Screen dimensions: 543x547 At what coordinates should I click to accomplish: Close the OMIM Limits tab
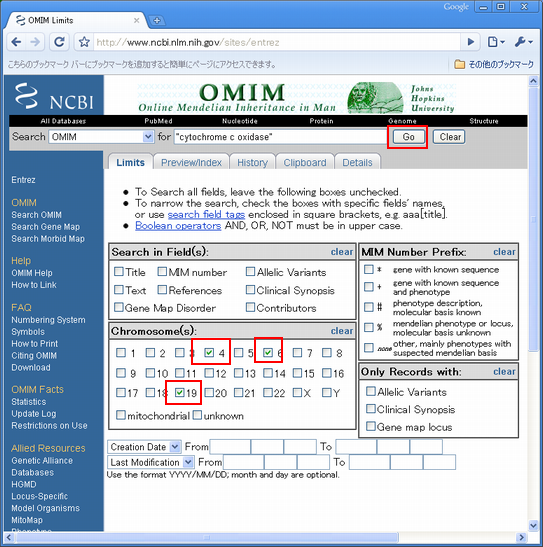(136, 21)
